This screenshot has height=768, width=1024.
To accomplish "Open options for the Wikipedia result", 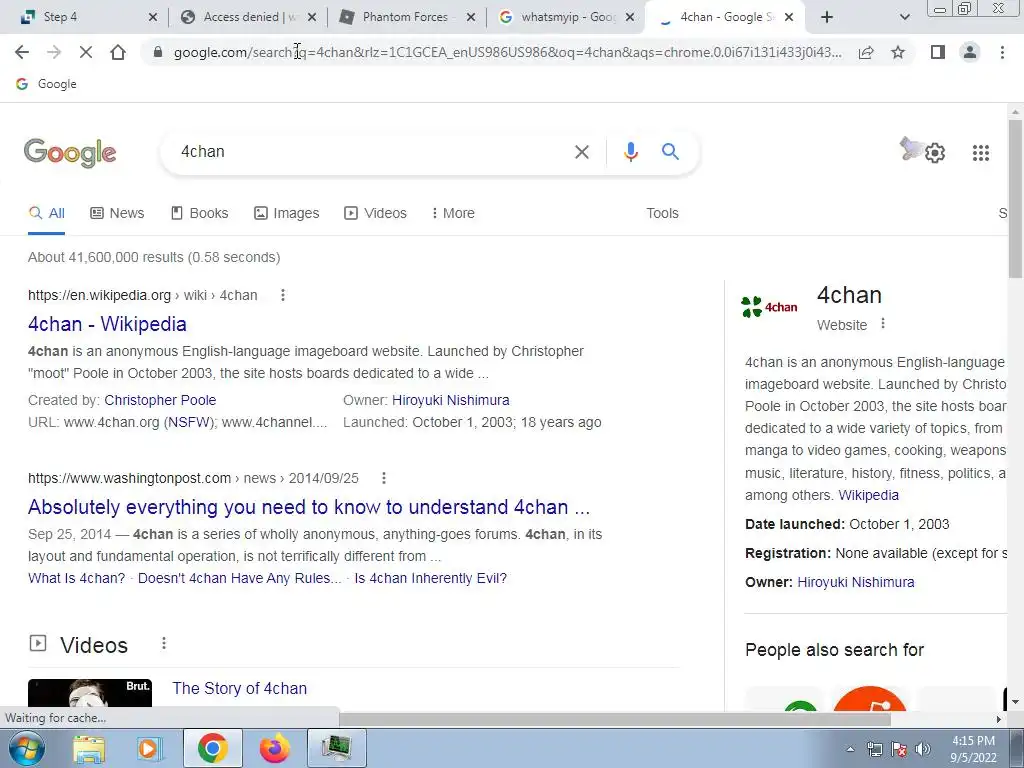I will coord(283,295).
